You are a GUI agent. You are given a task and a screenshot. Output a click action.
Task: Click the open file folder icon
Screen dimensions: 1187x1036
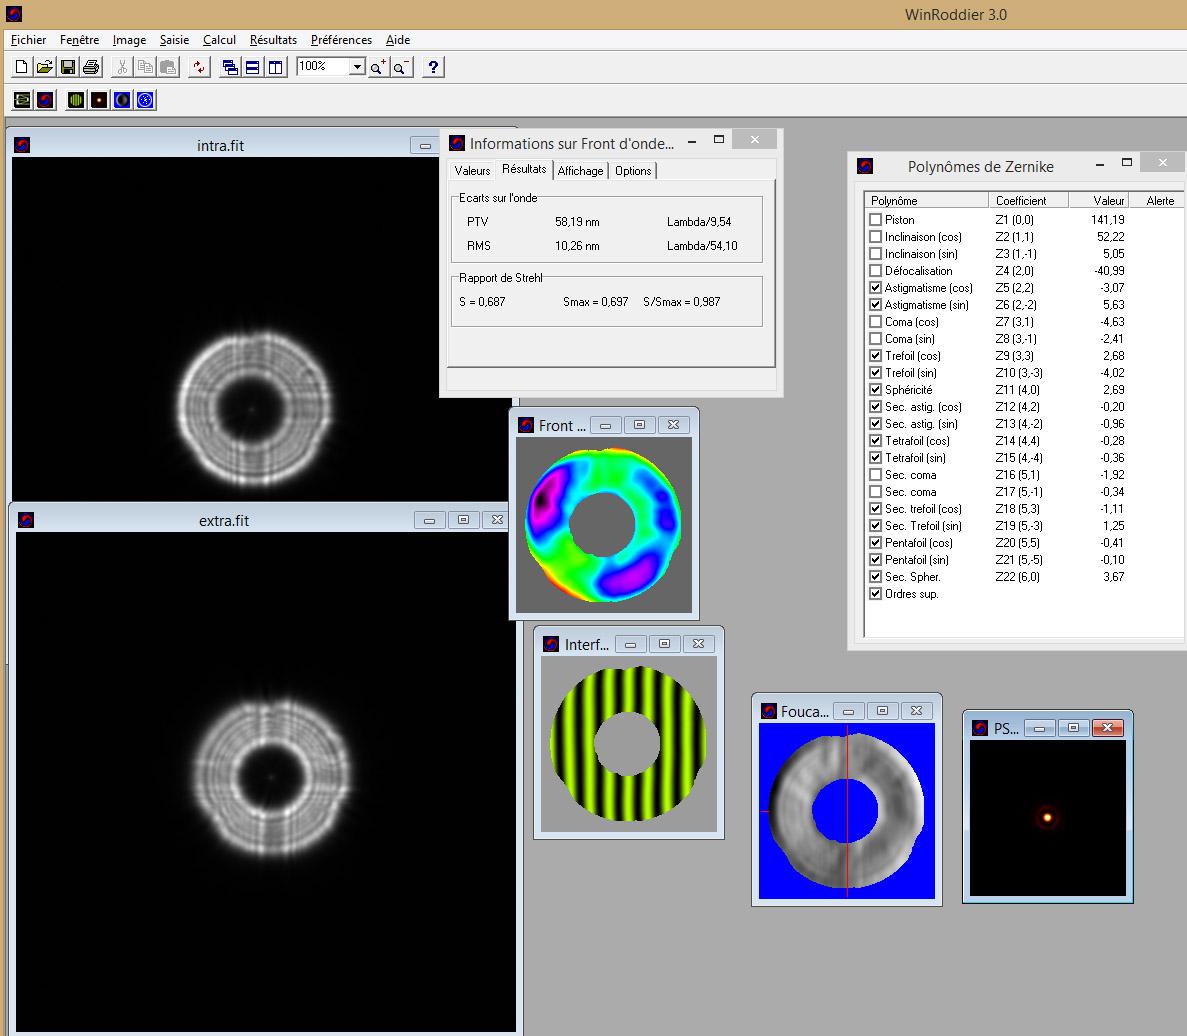point(44,67)
